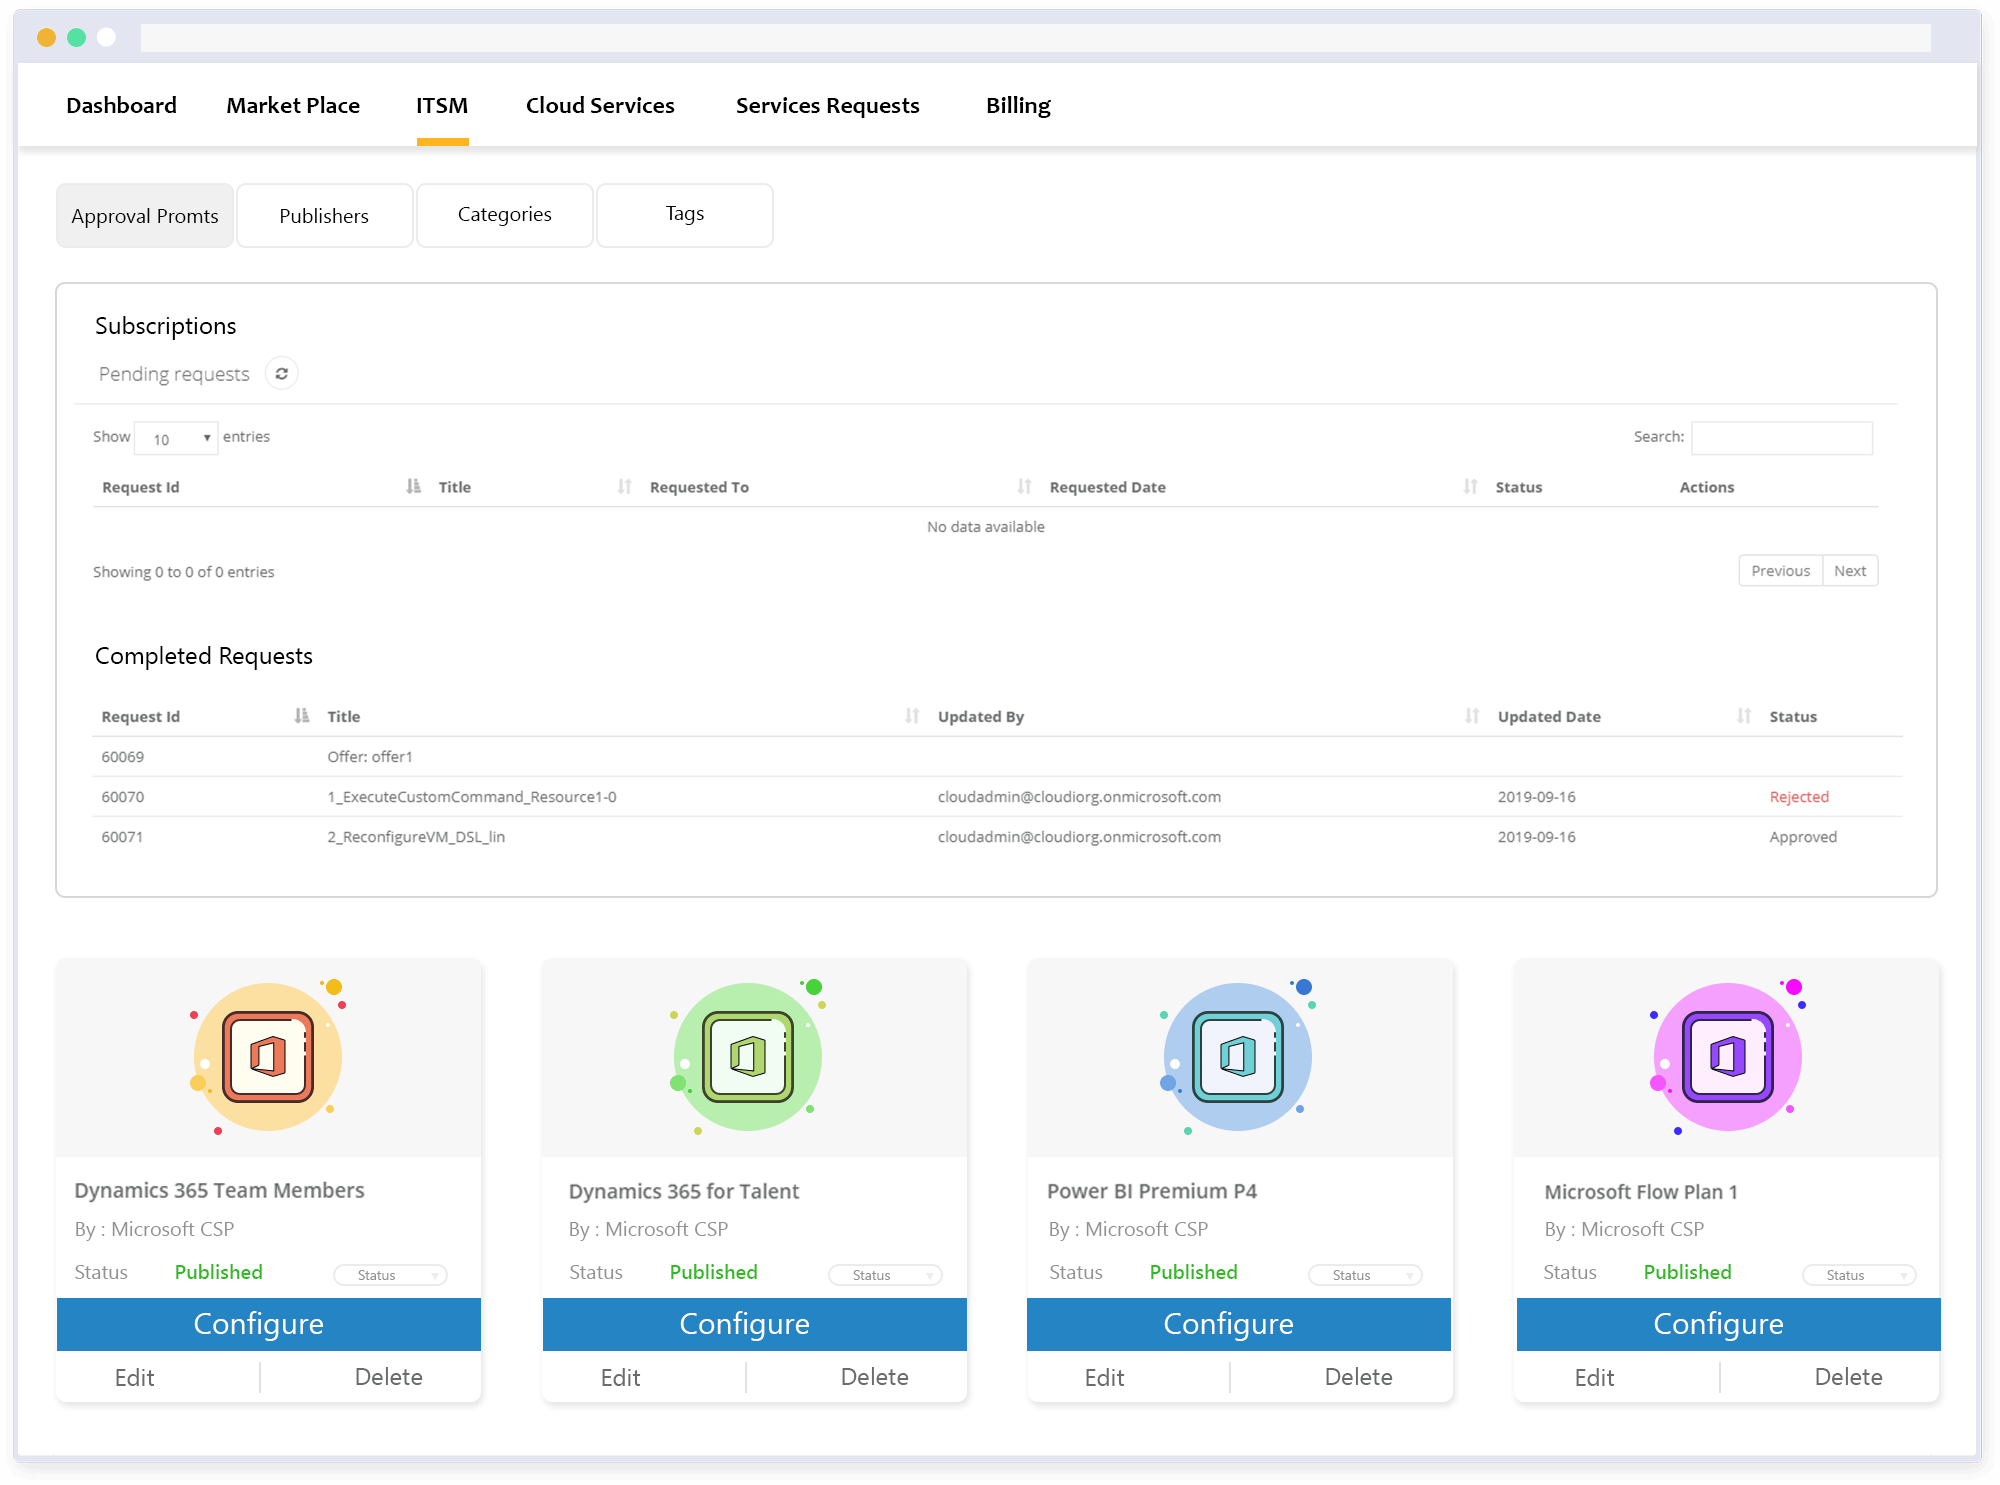2000x1485 pixels.
Task: Sort pending requests by Title column
Action: 625,487
